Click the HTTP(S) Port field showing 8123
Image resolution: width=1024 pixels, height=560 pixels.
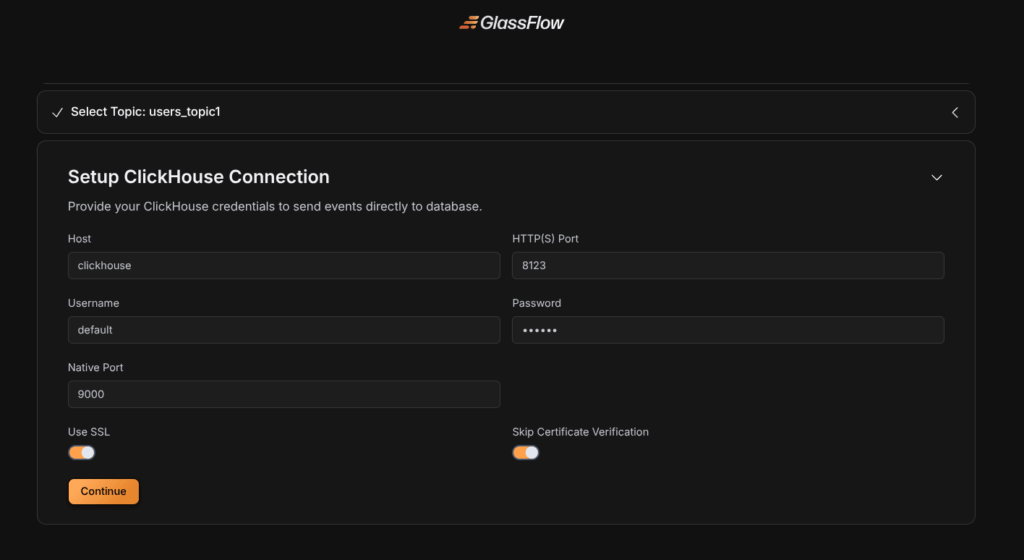pyautogui.click(x=728, y=266)
